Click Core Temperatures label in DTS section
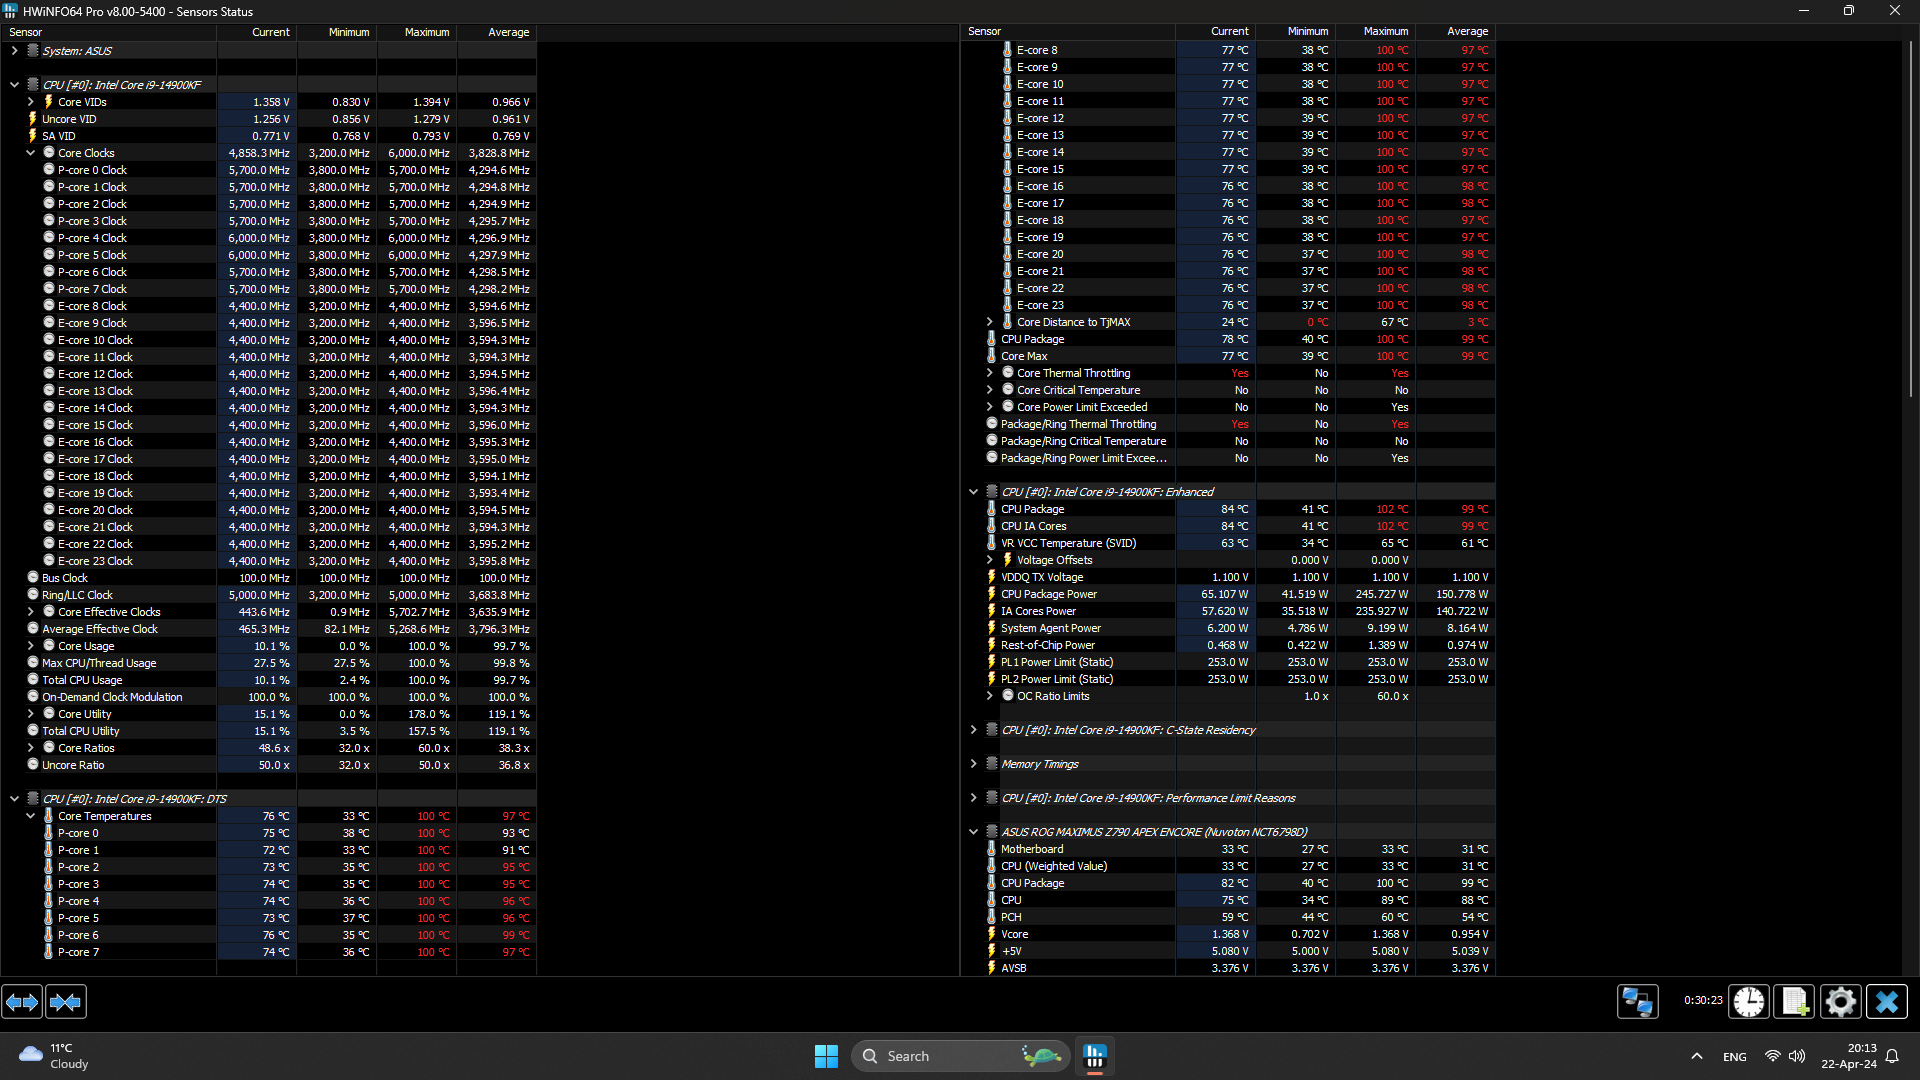 (104, 815)
